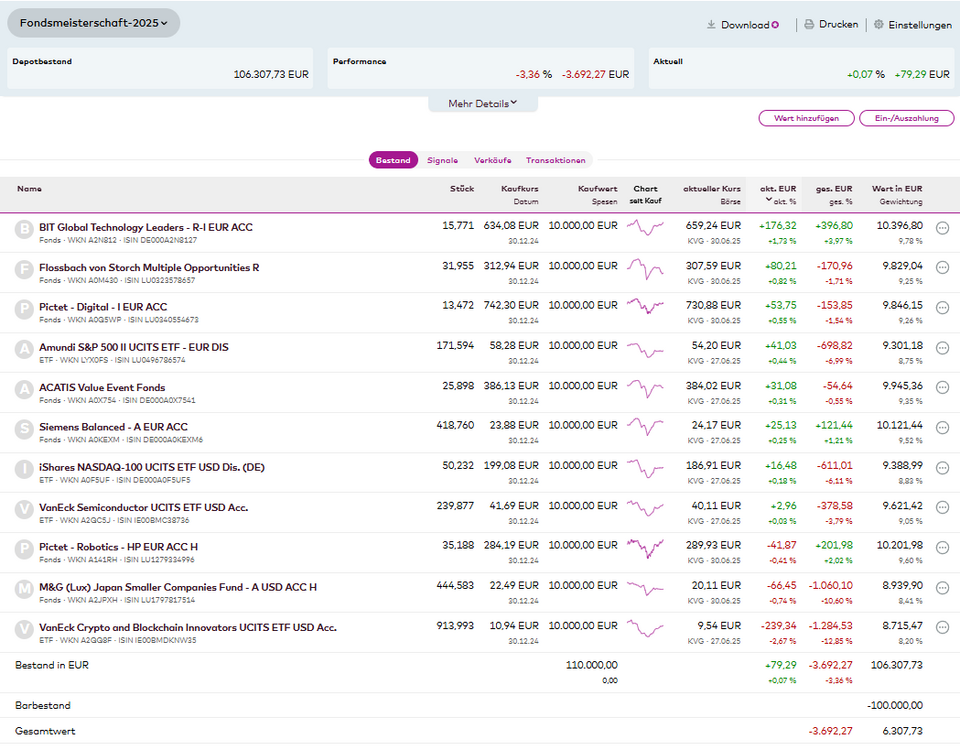The image size is (960, 750).
Task: Click the Ein-/Auszahlung button
Action: (906, 118)
